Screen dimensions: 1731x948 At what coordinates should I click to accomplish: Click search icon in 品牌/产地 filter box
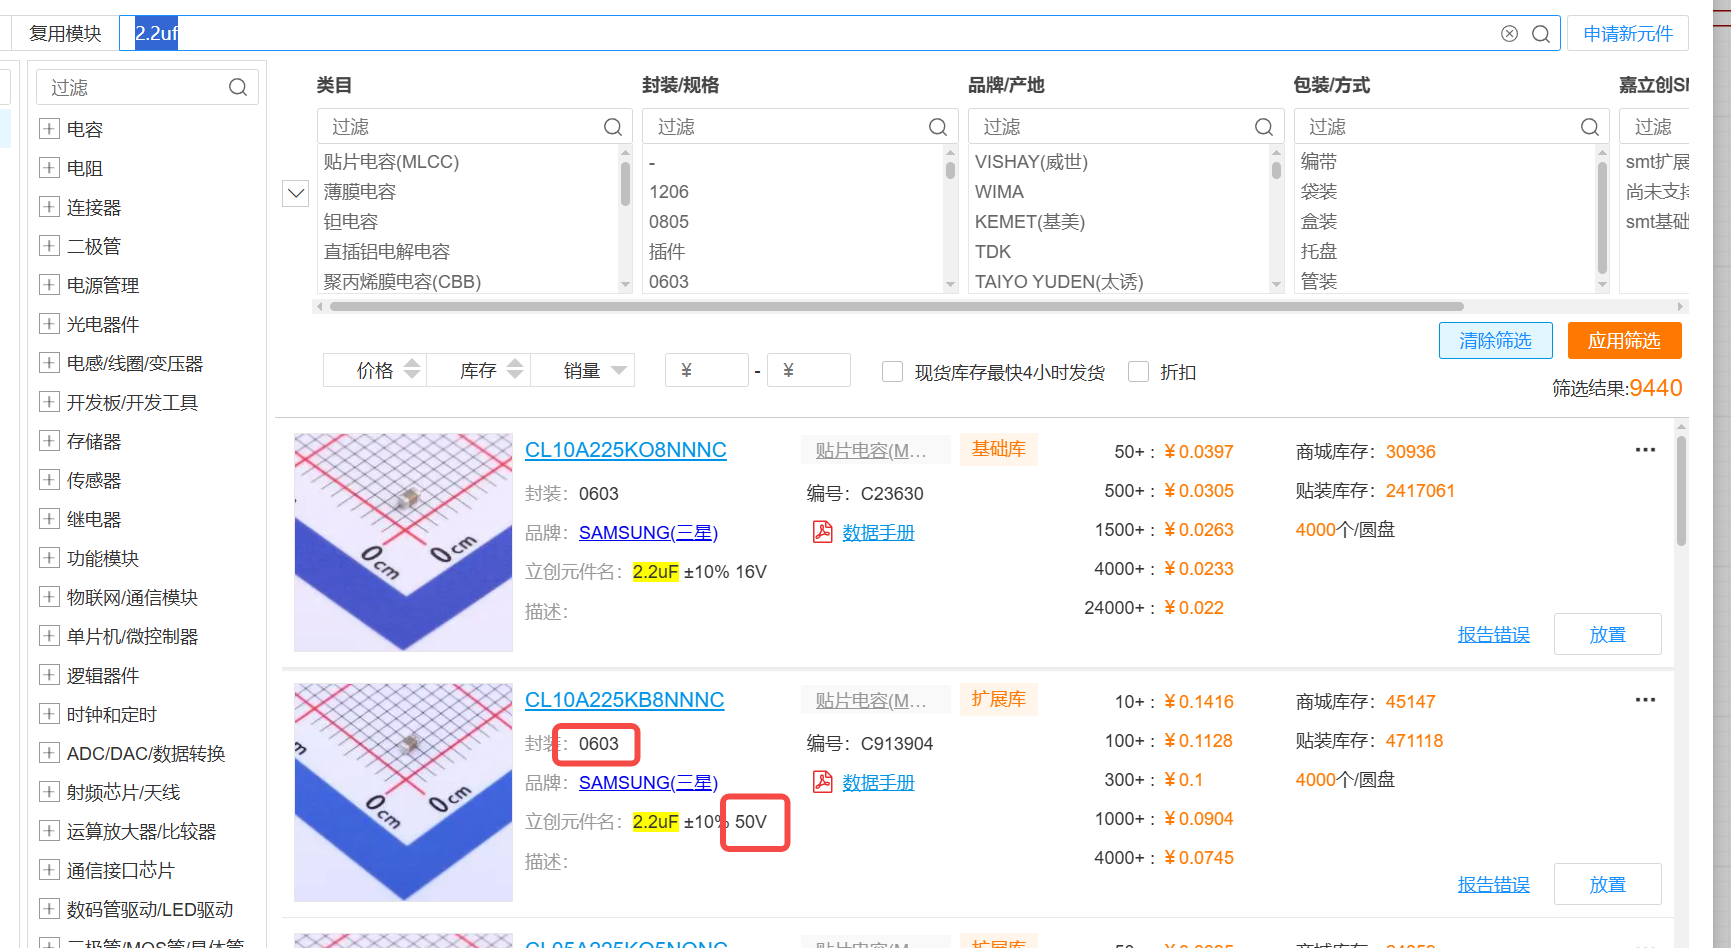point(1264,127)
